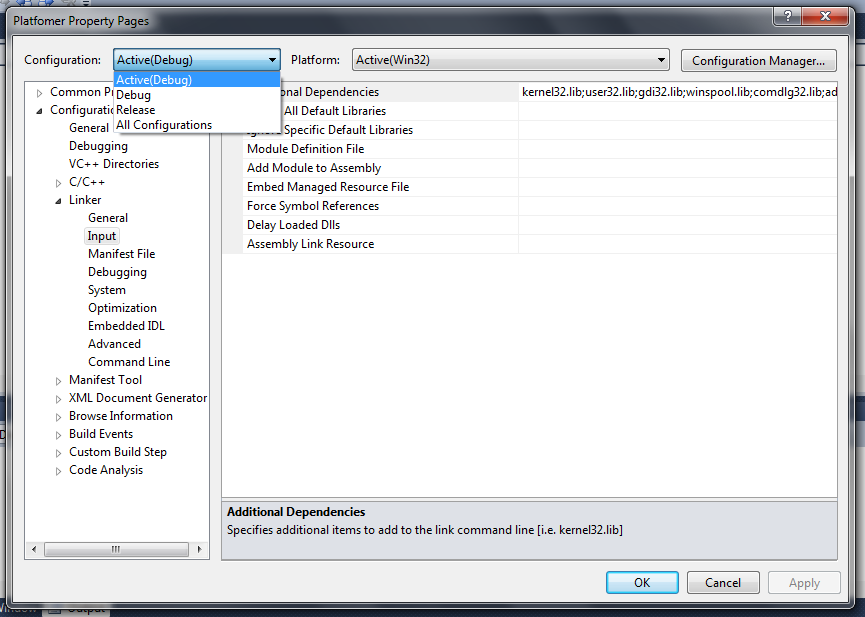Collapse the Configuration dropdown arrow

tap(271, 60)
